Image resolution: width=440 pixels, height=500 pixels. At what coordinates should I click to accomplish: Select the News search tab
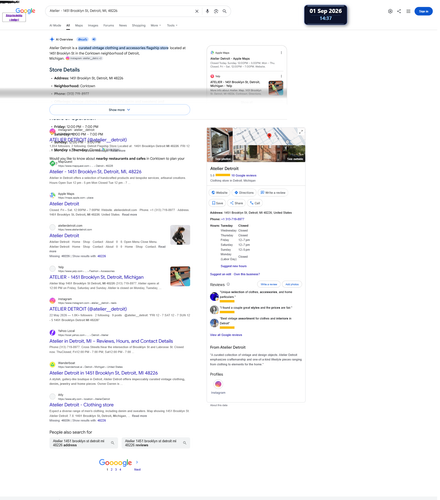[x=123, y=25]
